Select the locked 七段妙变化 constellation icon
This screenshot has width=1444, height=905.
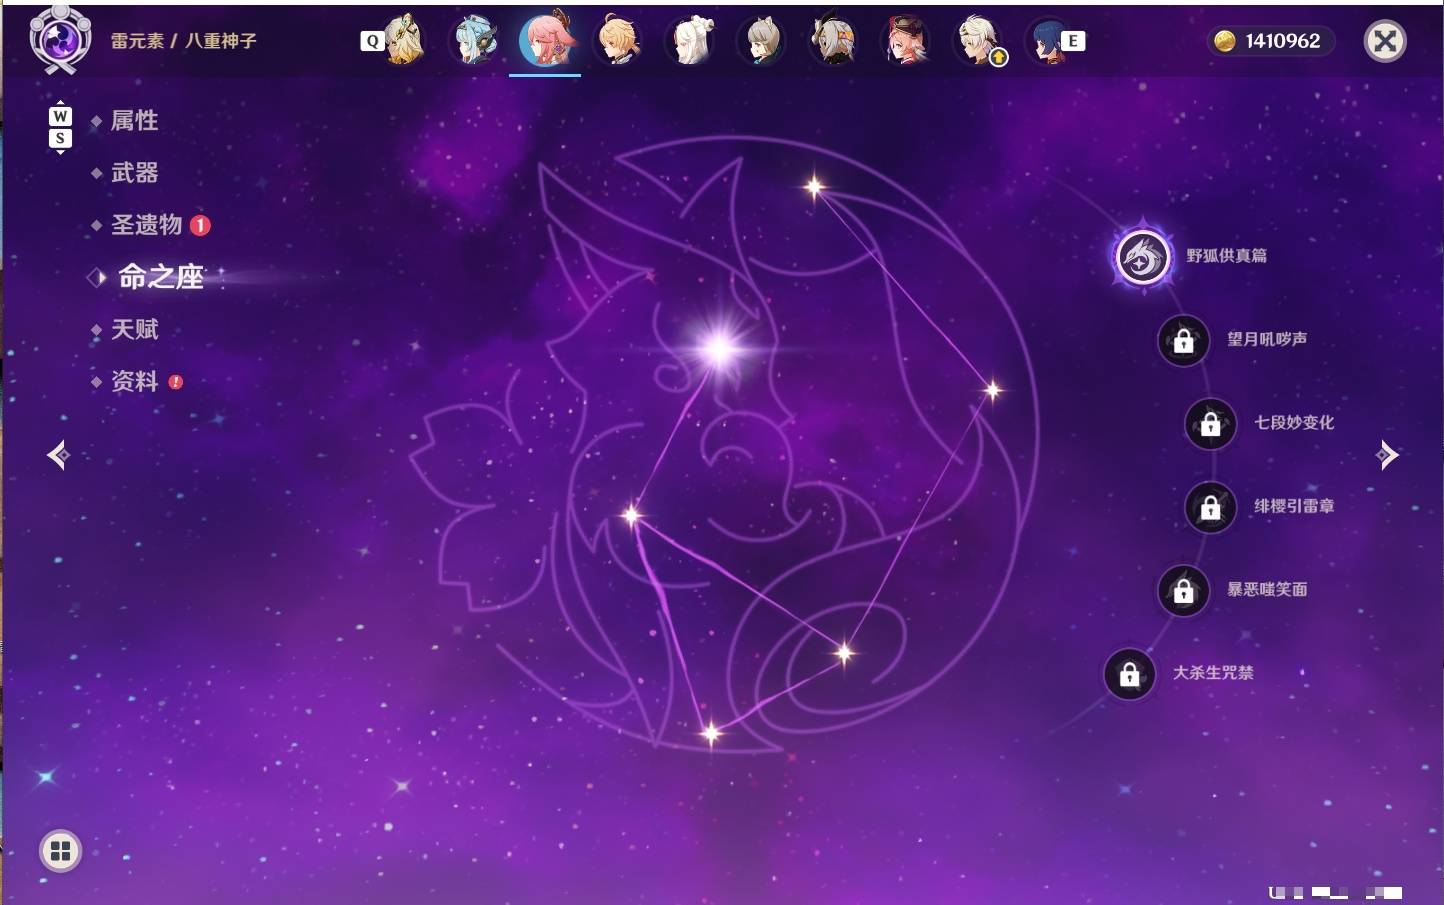[x=1211, y=424]
